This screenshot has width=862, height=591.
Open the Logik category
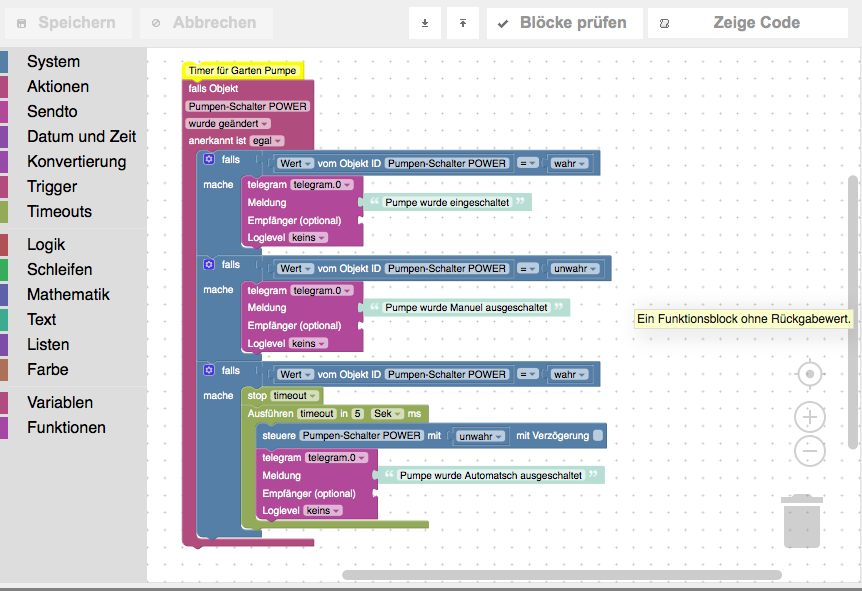[x=46, y=245]
